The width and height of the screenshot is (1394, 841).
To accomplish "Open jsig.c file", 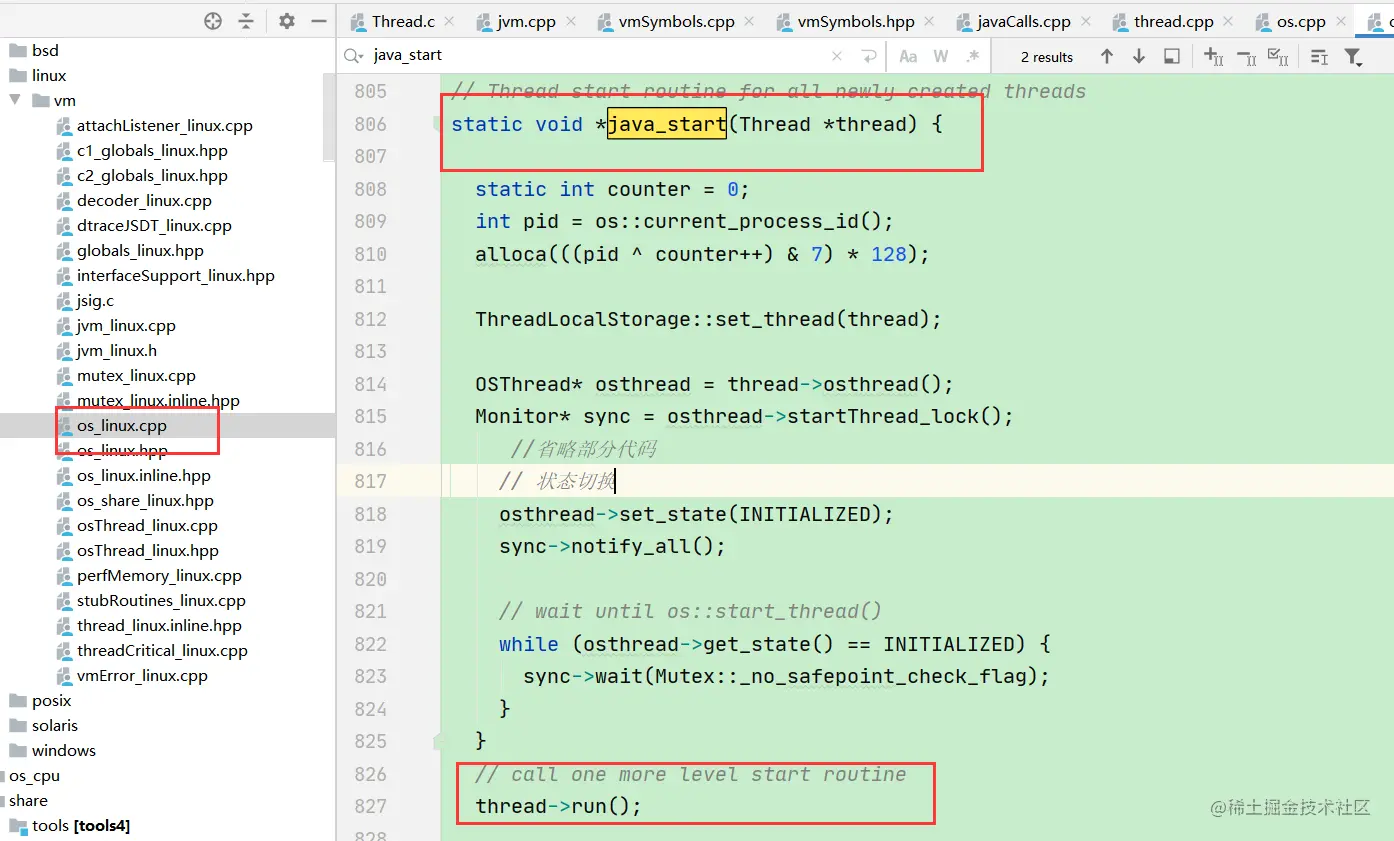I will pos(95,300).
